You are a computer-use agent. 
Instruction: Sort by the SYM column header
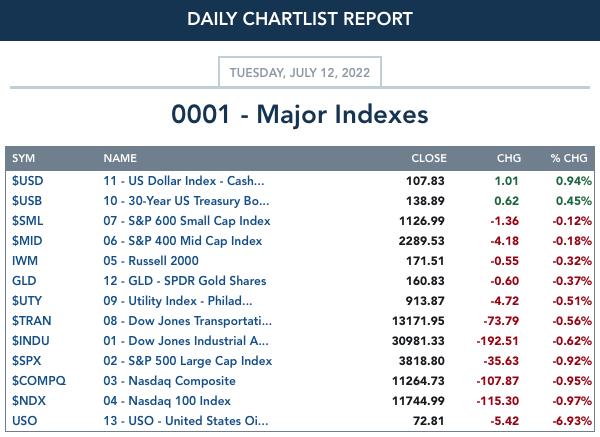pos(23,158)
